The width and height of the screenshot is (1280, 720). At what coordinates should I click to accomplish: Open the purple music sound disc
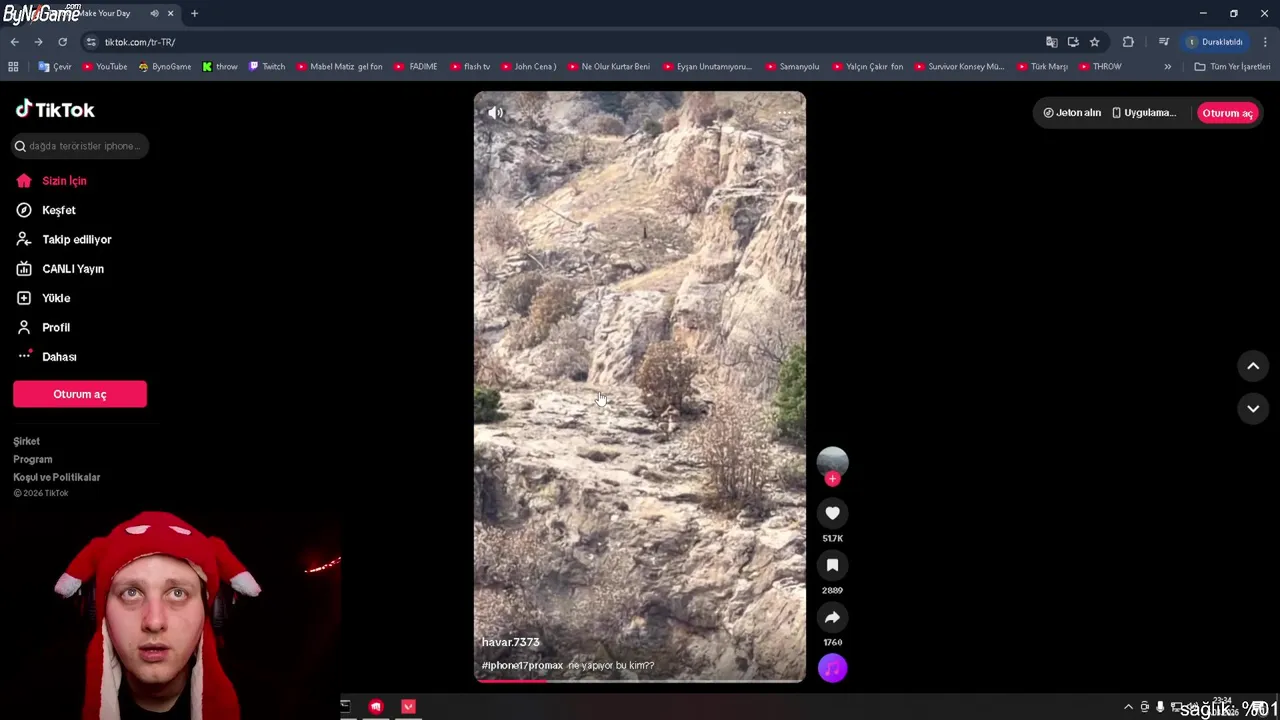832,668
